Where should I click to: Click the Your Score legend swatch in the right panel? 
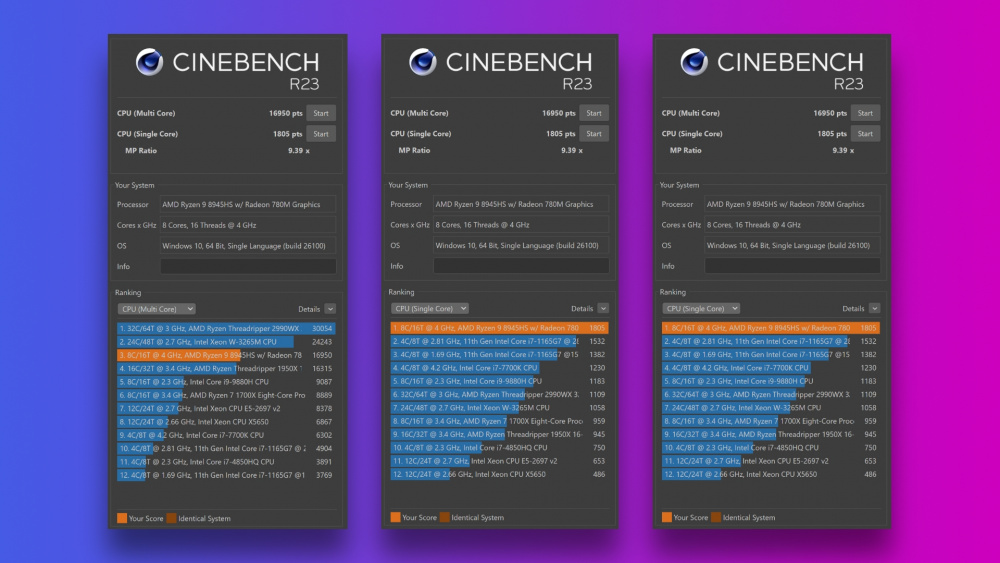click(x=667, y=518)
